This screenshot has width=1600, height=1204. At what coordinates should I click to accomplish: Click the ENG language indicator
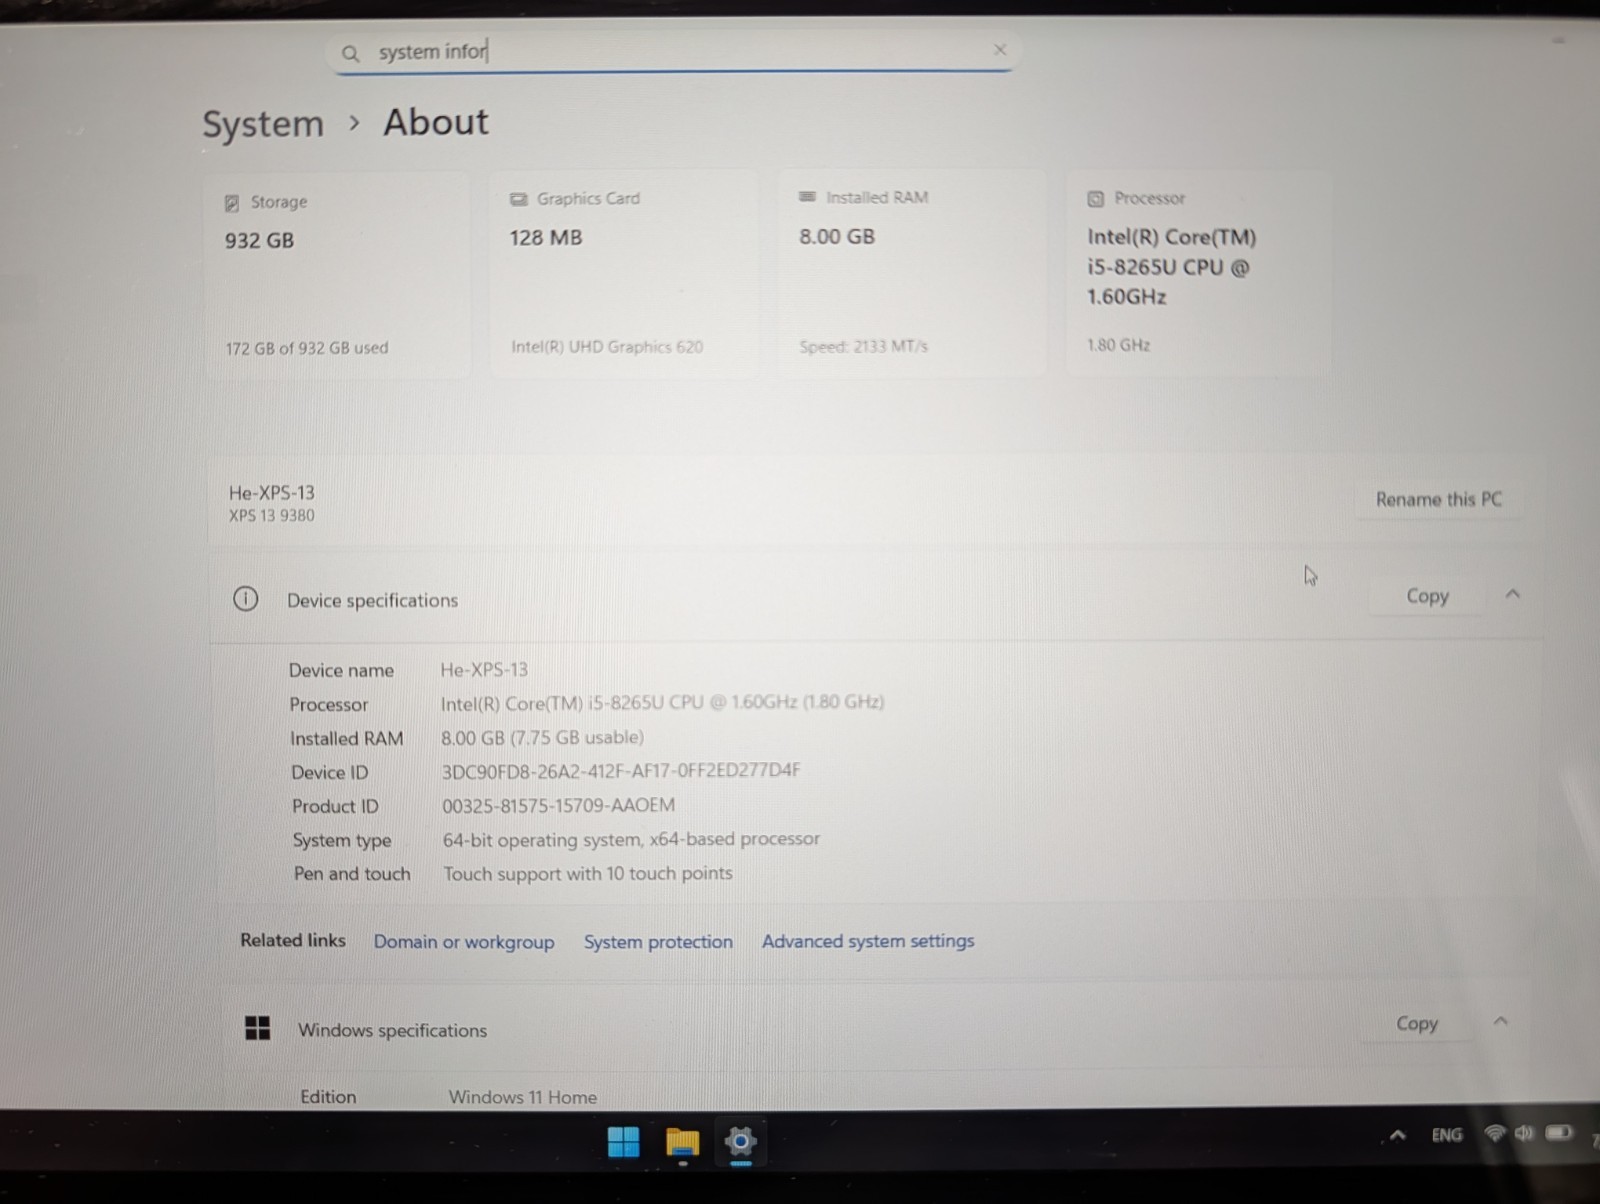point(1447,1135)
